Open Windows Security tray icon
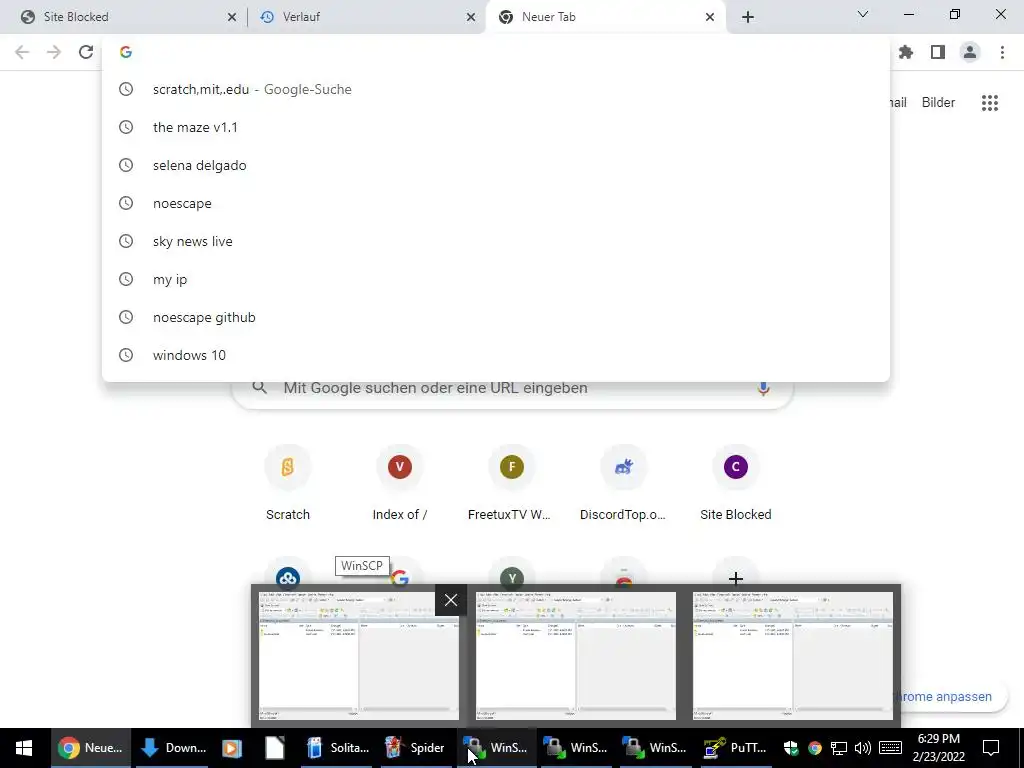Image resolution: width=1024 pixels, height=768 pixels. pos(791,748)
